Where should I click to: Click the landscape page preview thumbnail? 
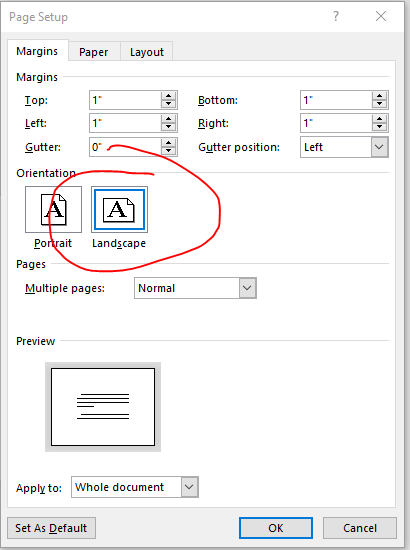coord(103,407)
